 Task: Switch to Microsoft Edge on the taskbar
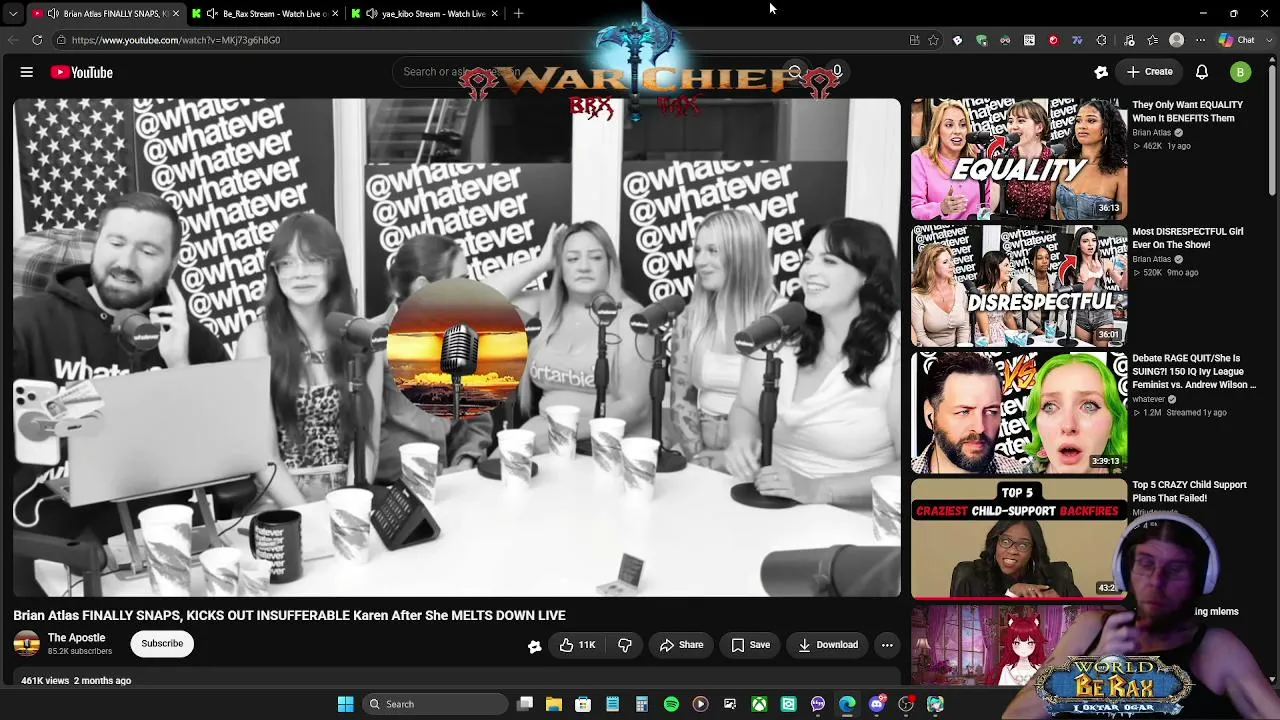(x=847, y=704)
